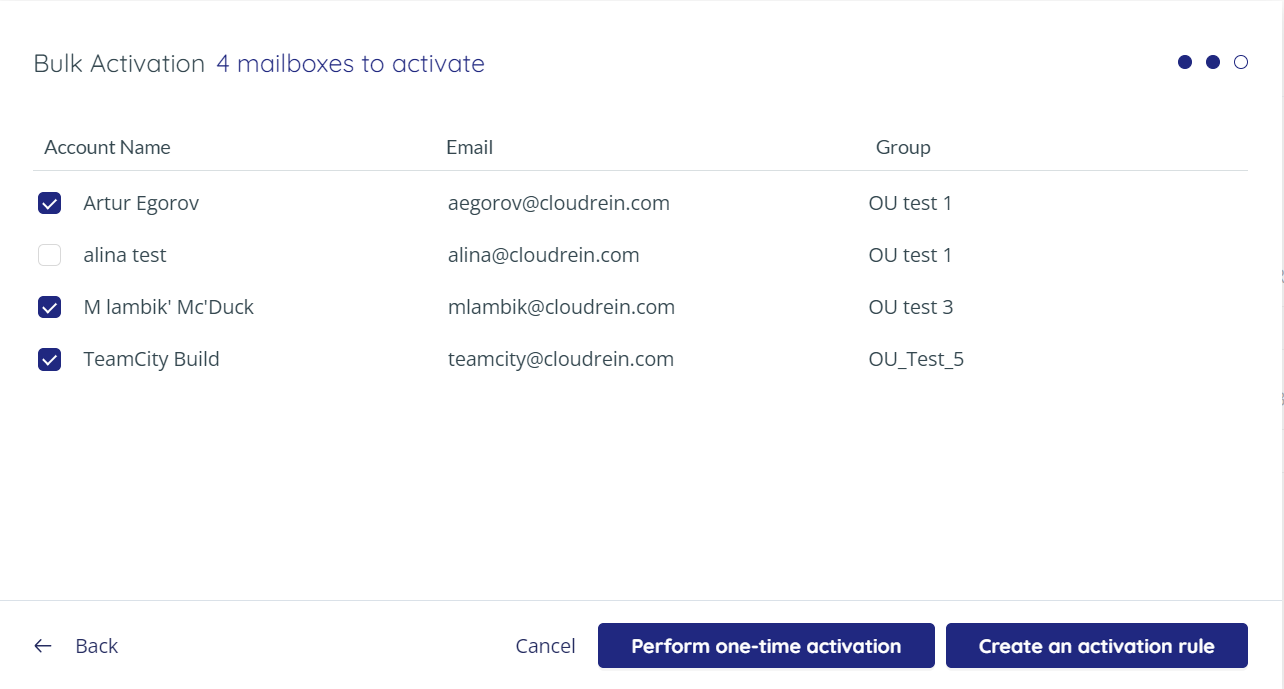Click the name alina test
The image size is (1284, 689).
click(125, 255)
